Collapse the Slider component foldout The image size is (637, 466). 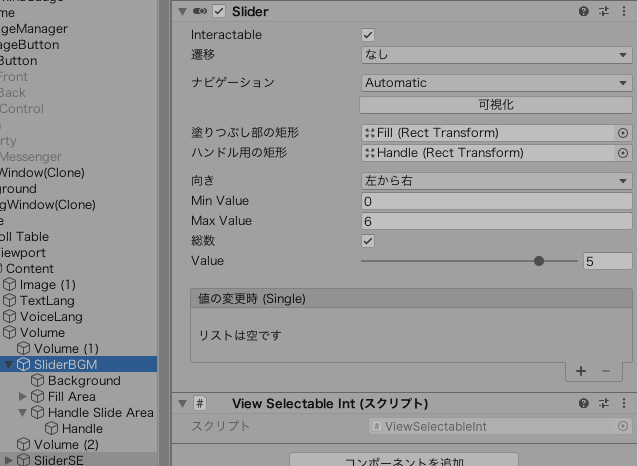click(182, 12)
